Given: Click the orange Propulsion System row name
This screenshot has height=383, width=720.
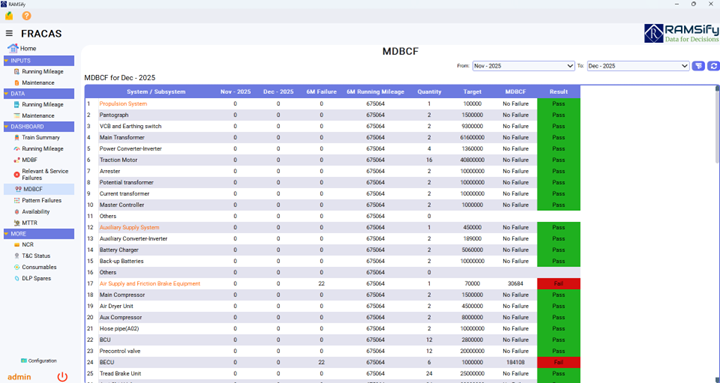Looking at the screenshot, I should (x=123, y=104).
